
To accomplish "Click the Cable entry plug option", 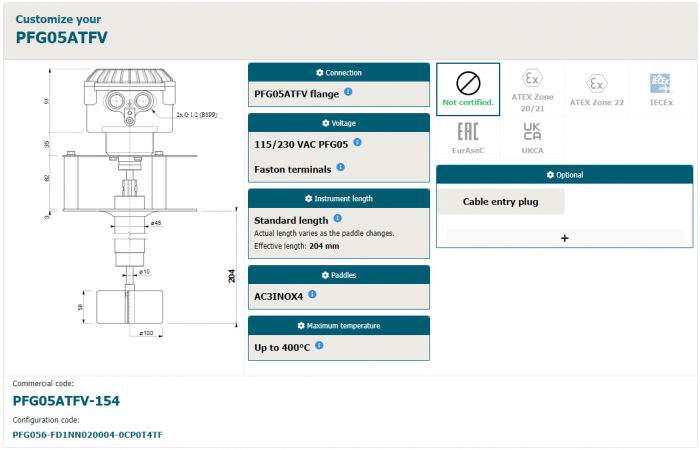I will coord(501,201).
